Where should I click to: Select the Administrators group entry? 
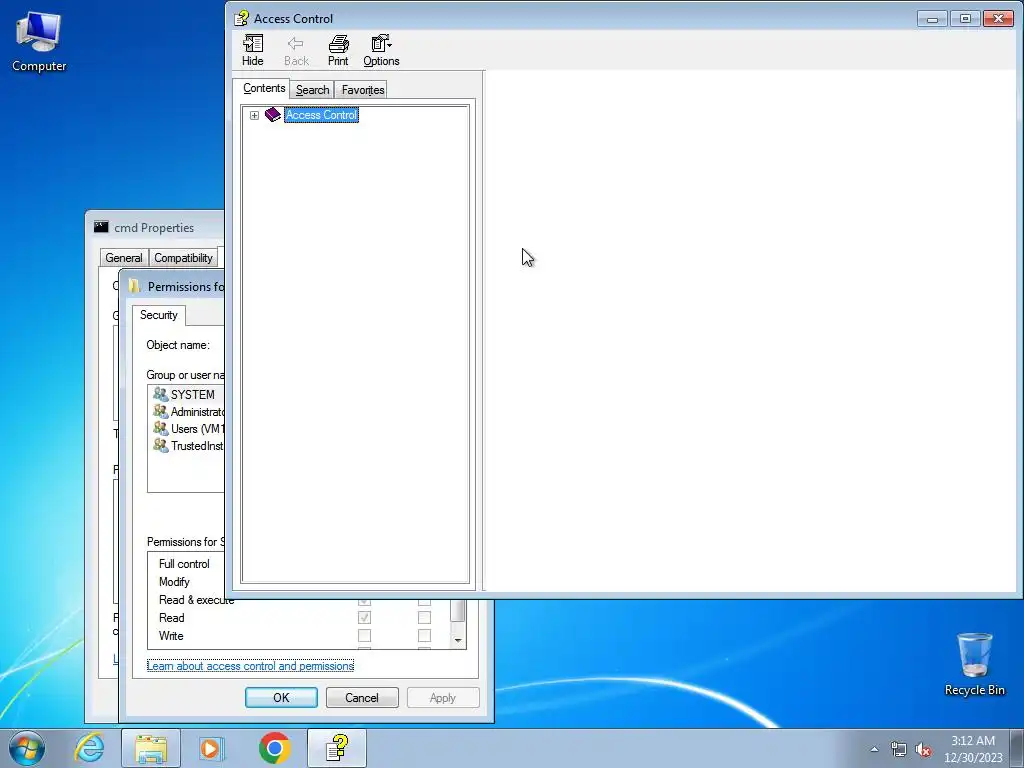[x=187, y=411]
